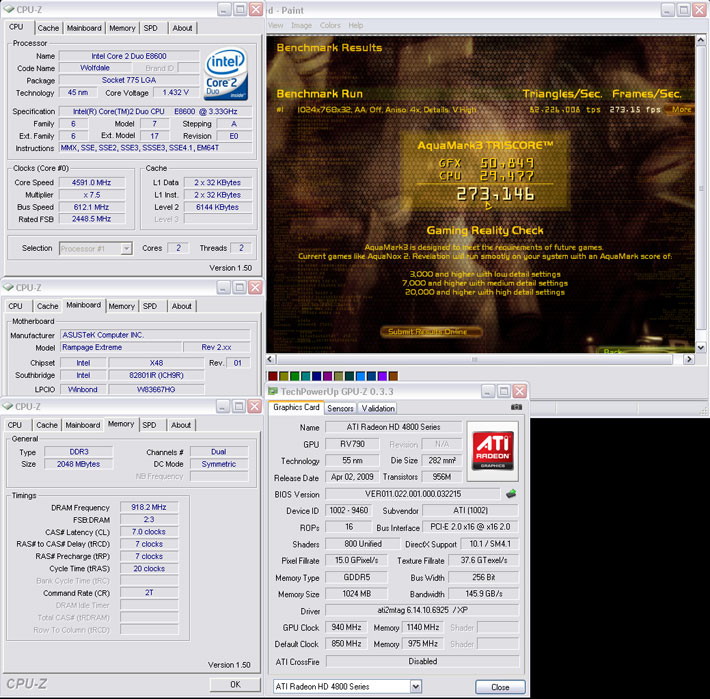
Task: Click the DRAM Frequency value 918.2 MHz
Action: [x=149, y=507]
